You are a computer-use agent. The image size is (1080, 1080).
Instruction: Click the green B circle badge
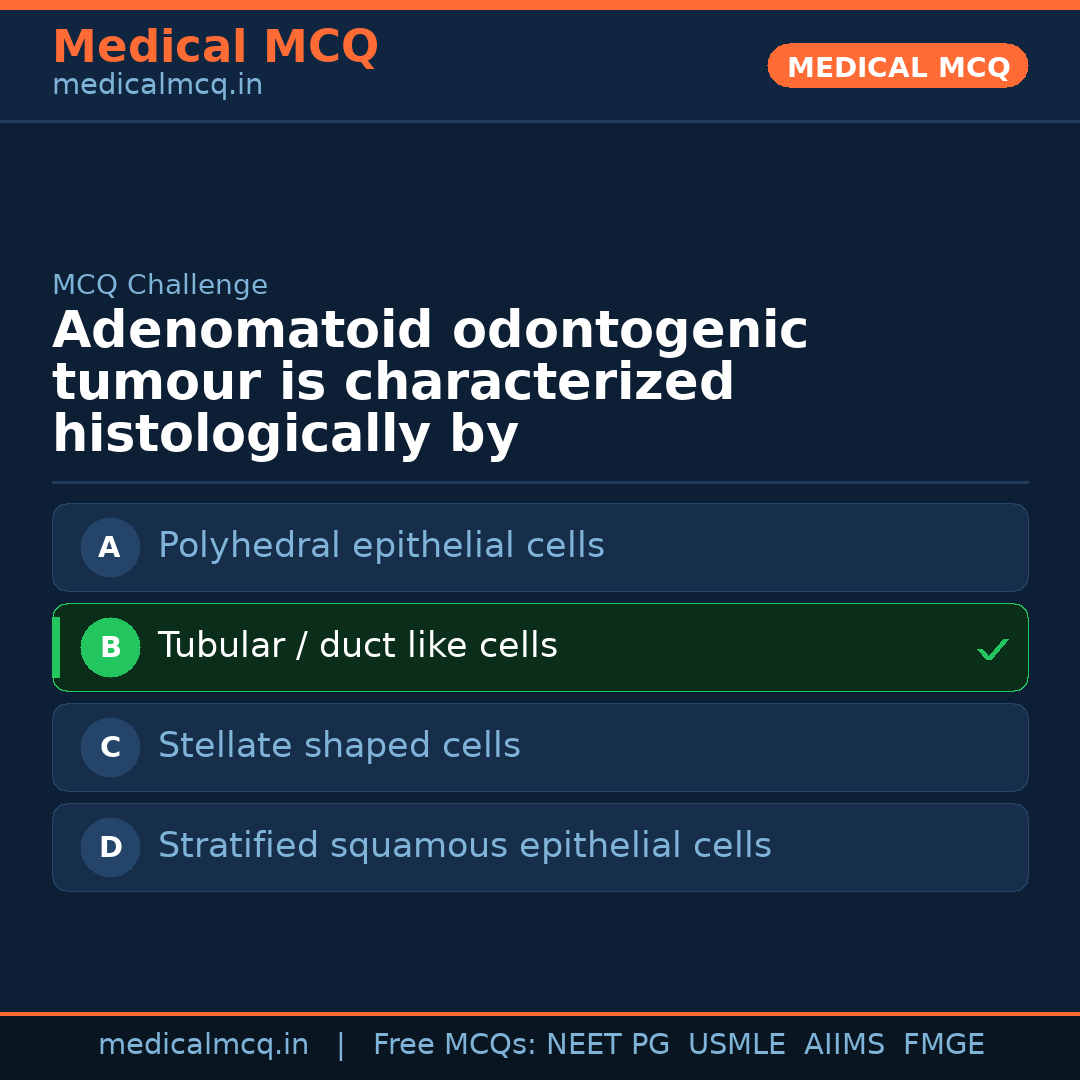coord(110,647)
